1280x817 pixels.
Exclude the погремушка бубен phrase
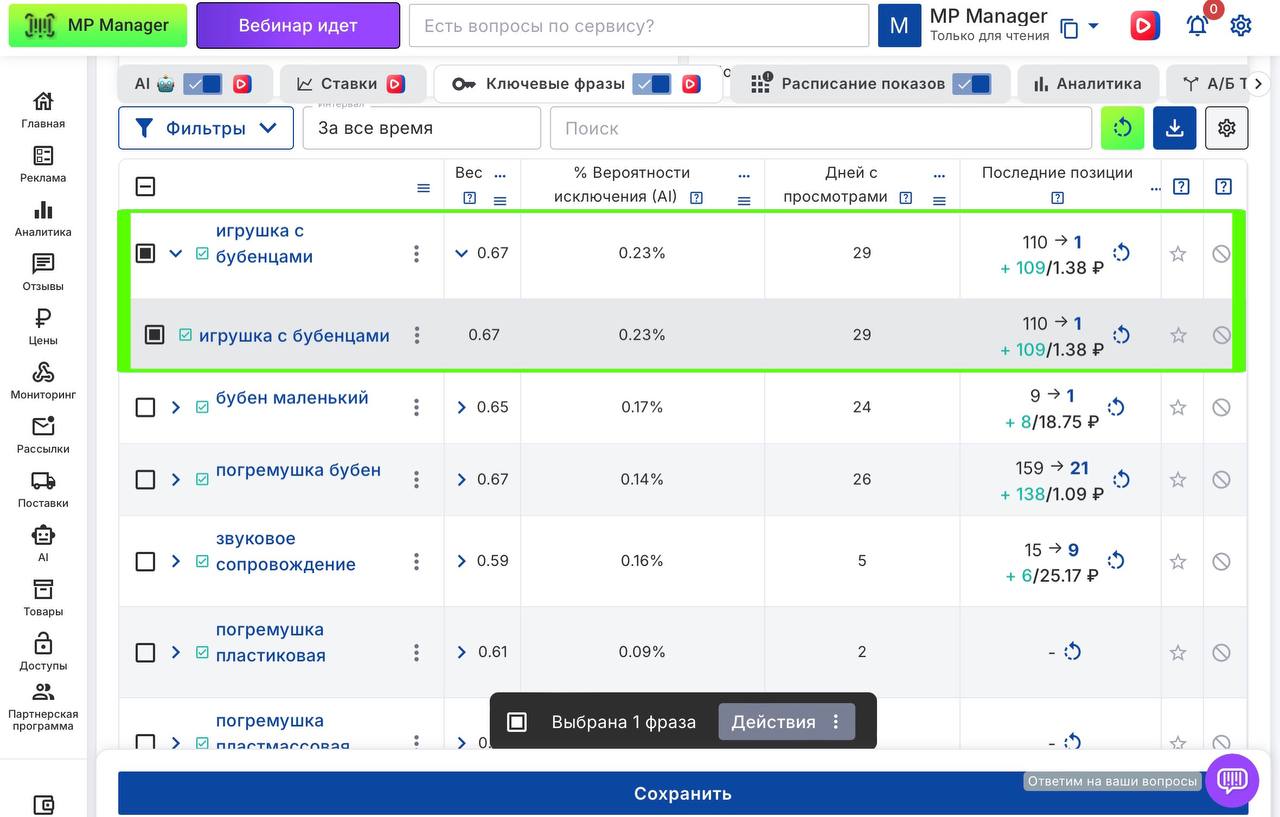tap(1221, 480)
